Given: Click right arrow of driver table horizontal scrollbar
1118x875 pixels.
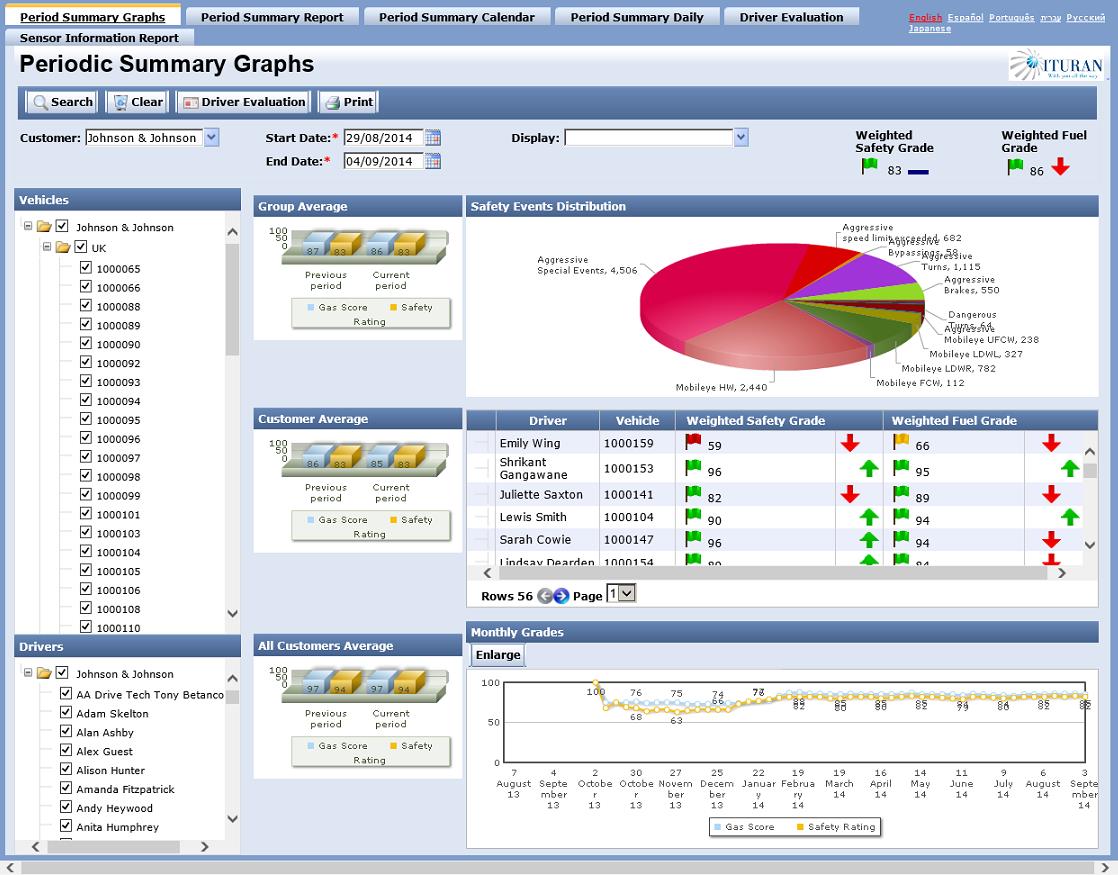Looking at the screenshot, I should click(1062, 573).
